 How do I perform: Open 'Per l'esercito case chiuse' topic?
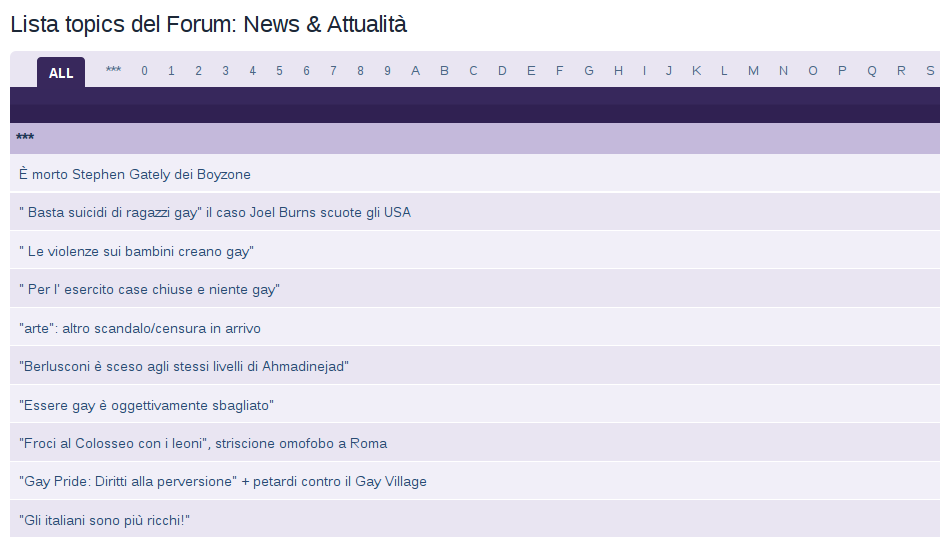point(149,290)
